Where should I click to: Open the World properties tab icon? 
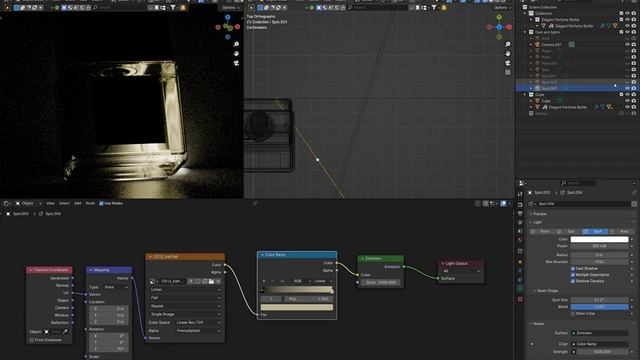[520, 240]
